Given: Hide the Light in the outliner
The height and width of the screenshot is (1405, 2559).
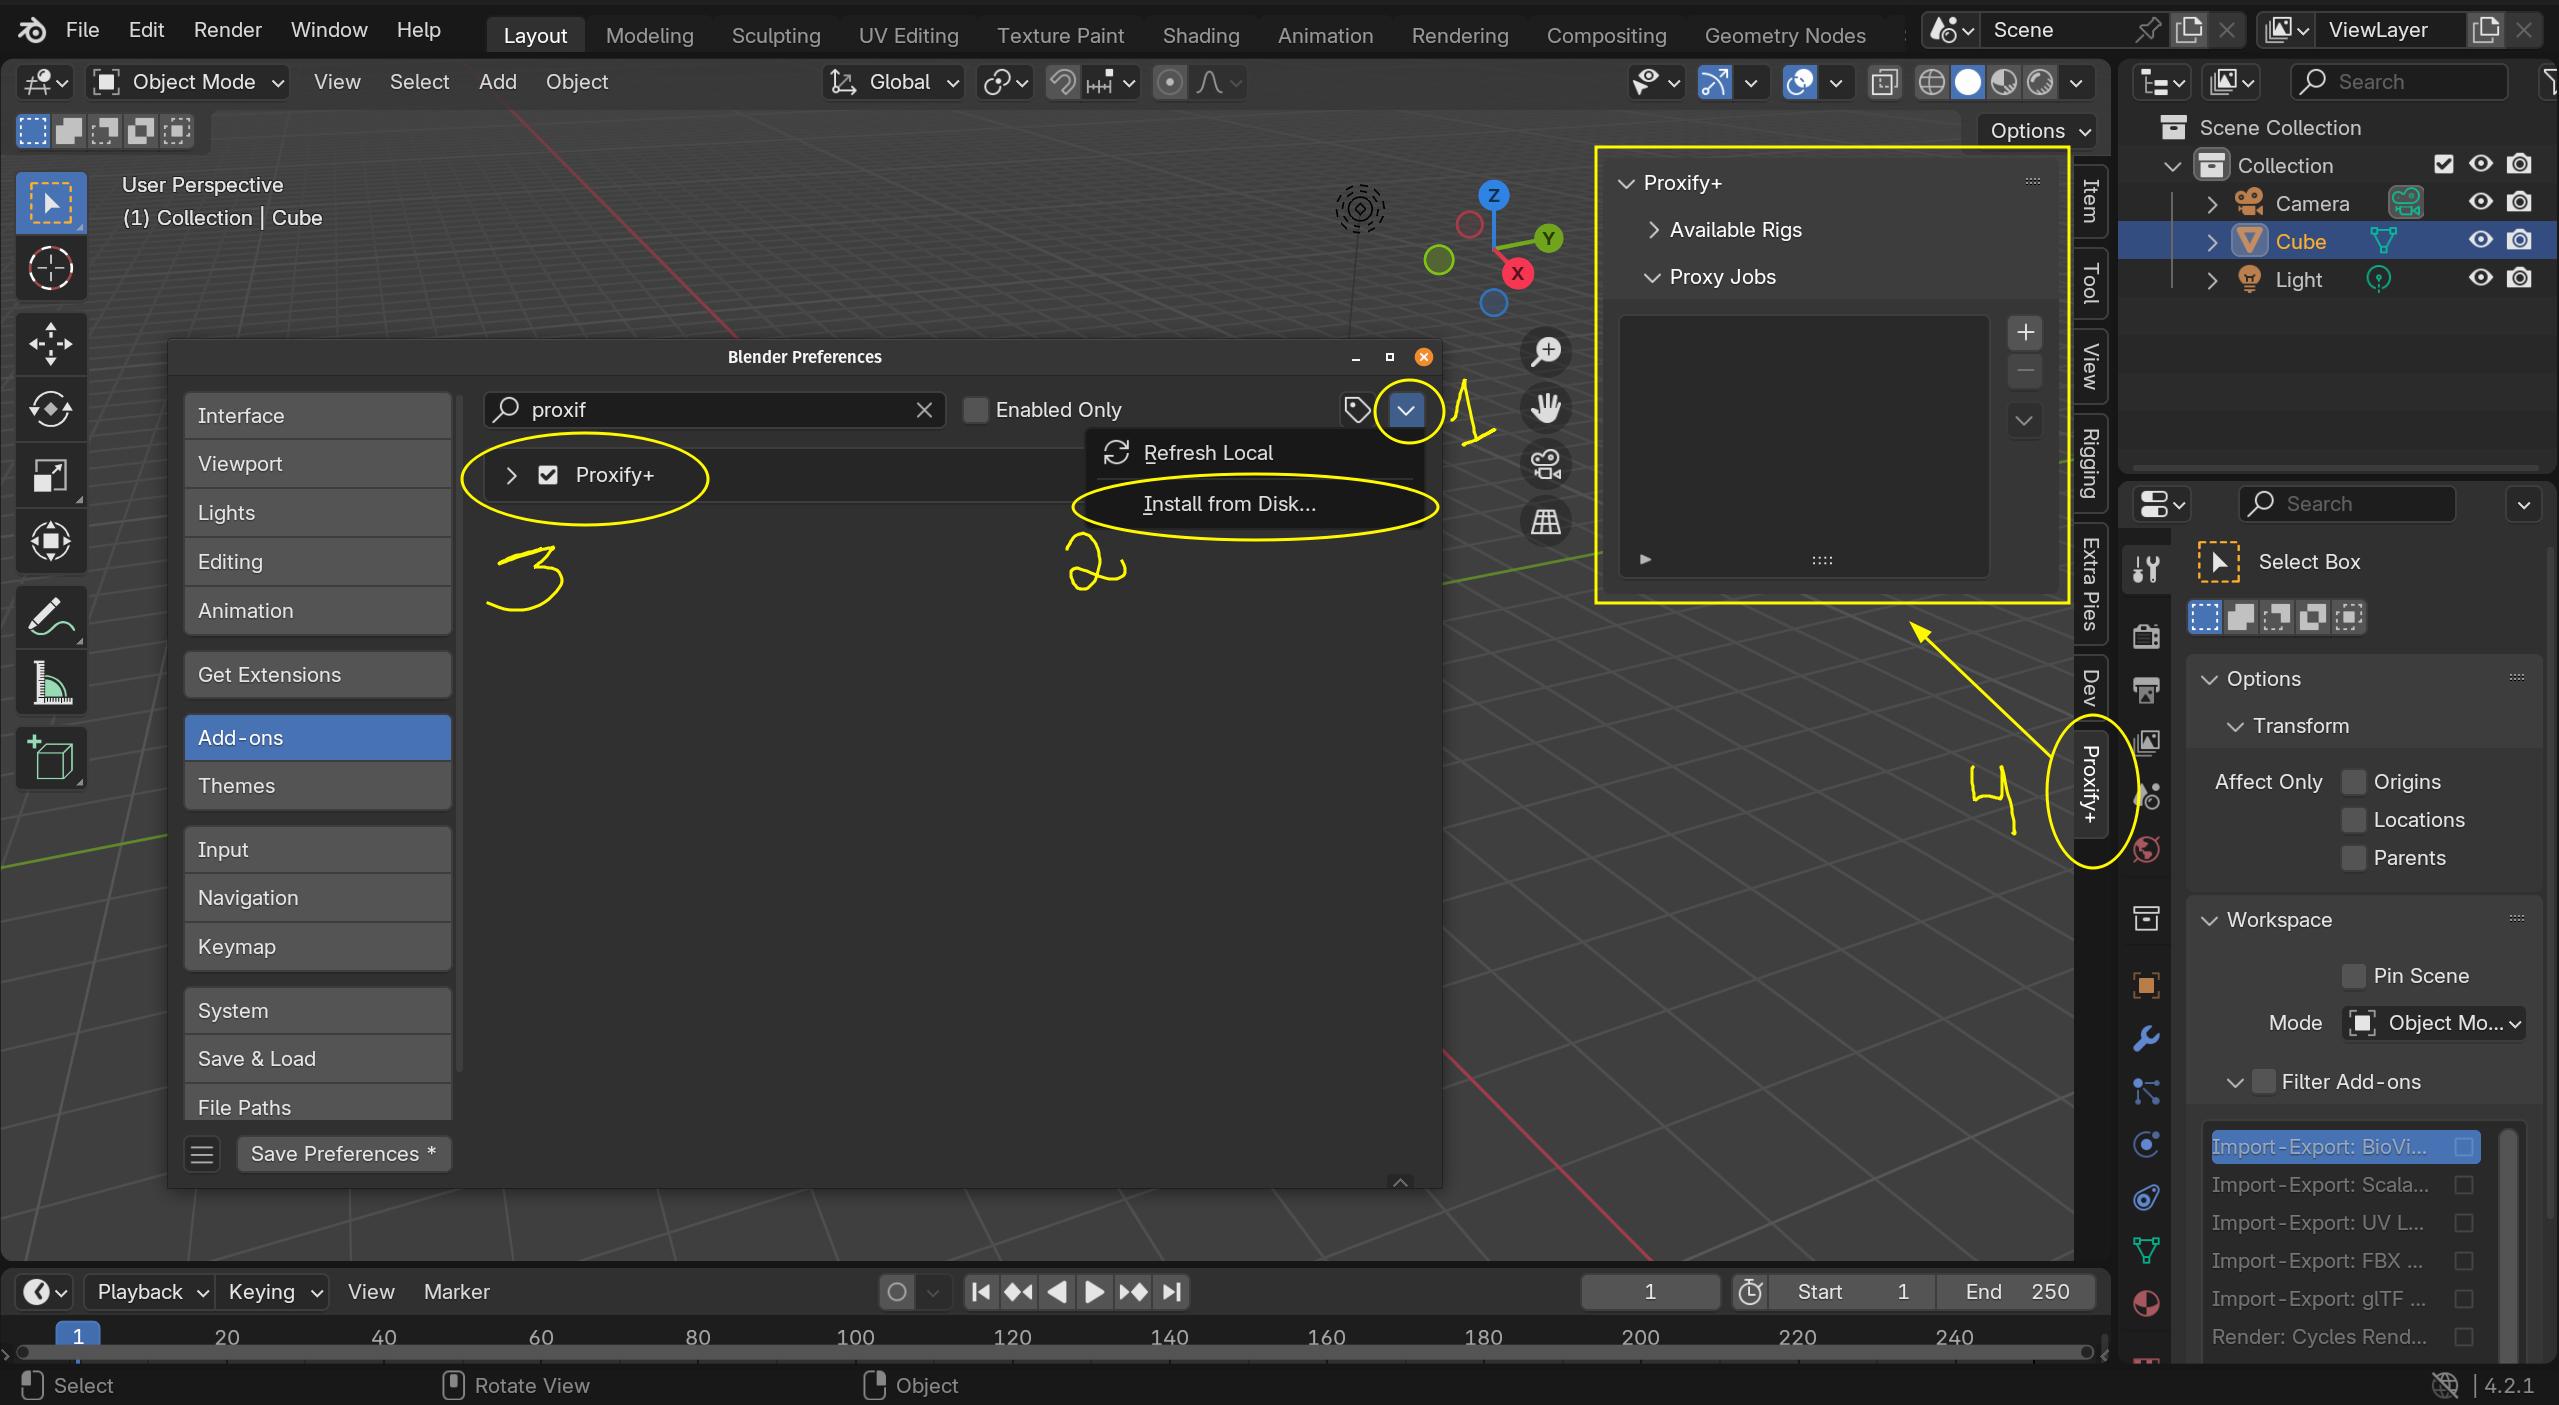Looking at the screenshot, I should (x=2481, y=278).
